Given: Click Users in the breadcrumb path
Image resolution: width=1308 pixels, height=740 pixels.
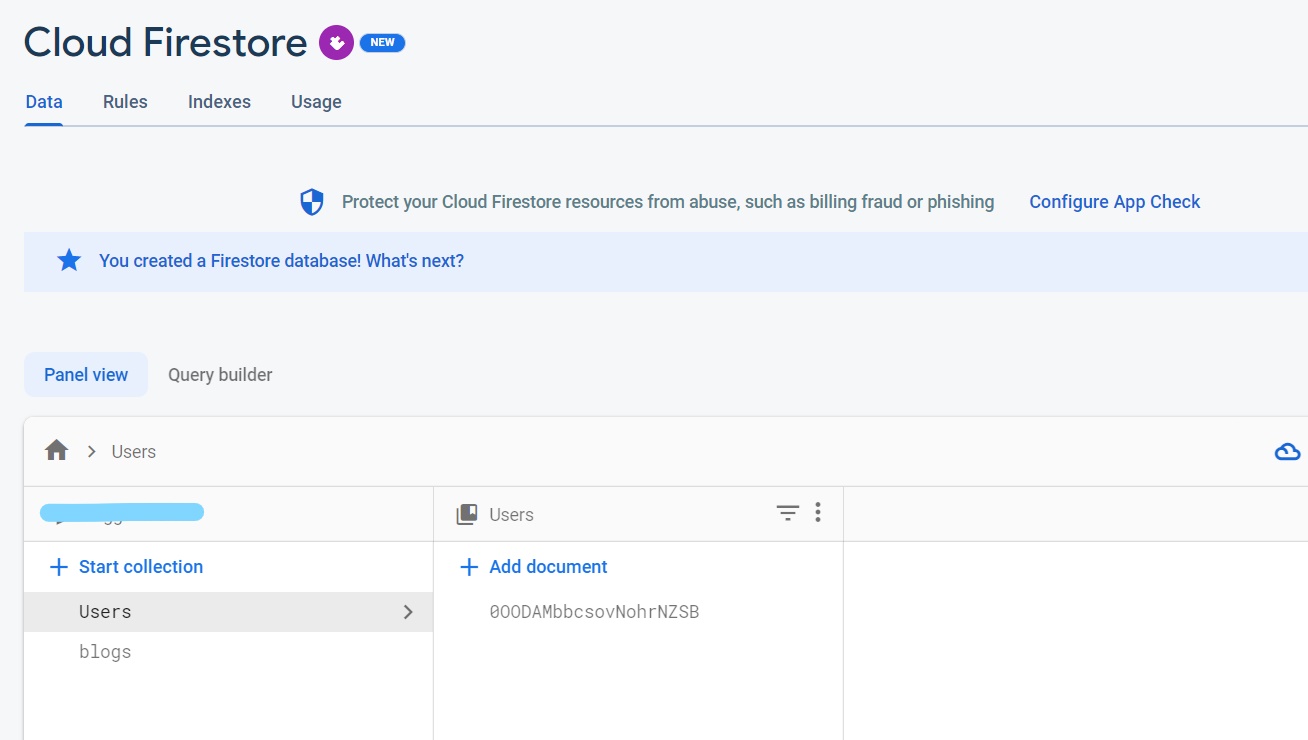Looking at the screenshot, I should [x=134, y=452].
